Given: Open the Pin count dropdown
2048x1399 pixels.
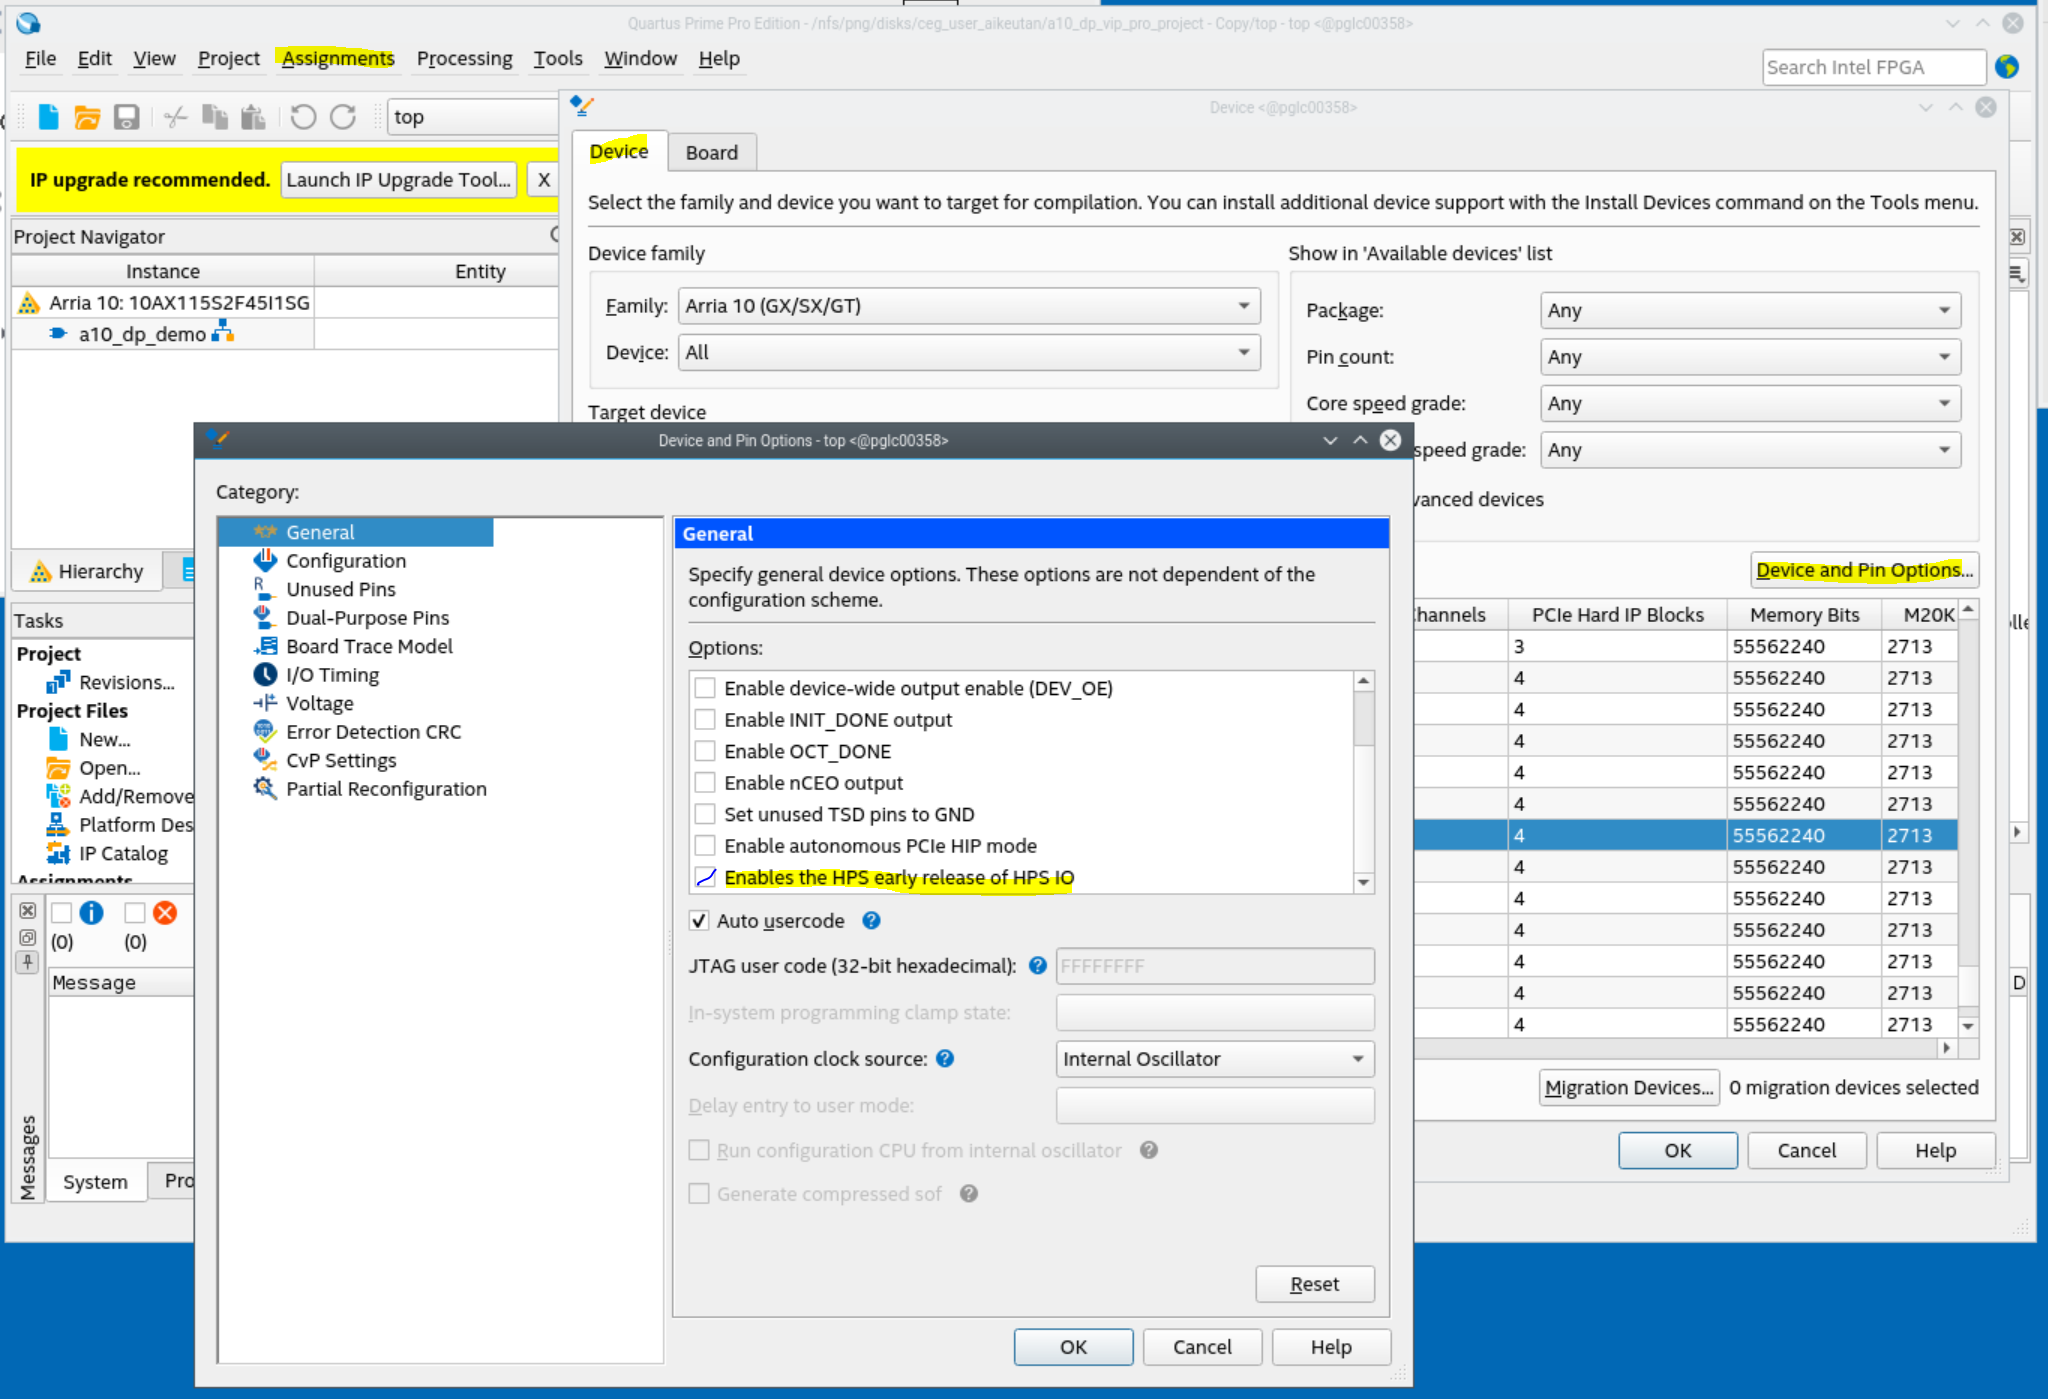Looking at the screenshot, I should pos(1749,357).
